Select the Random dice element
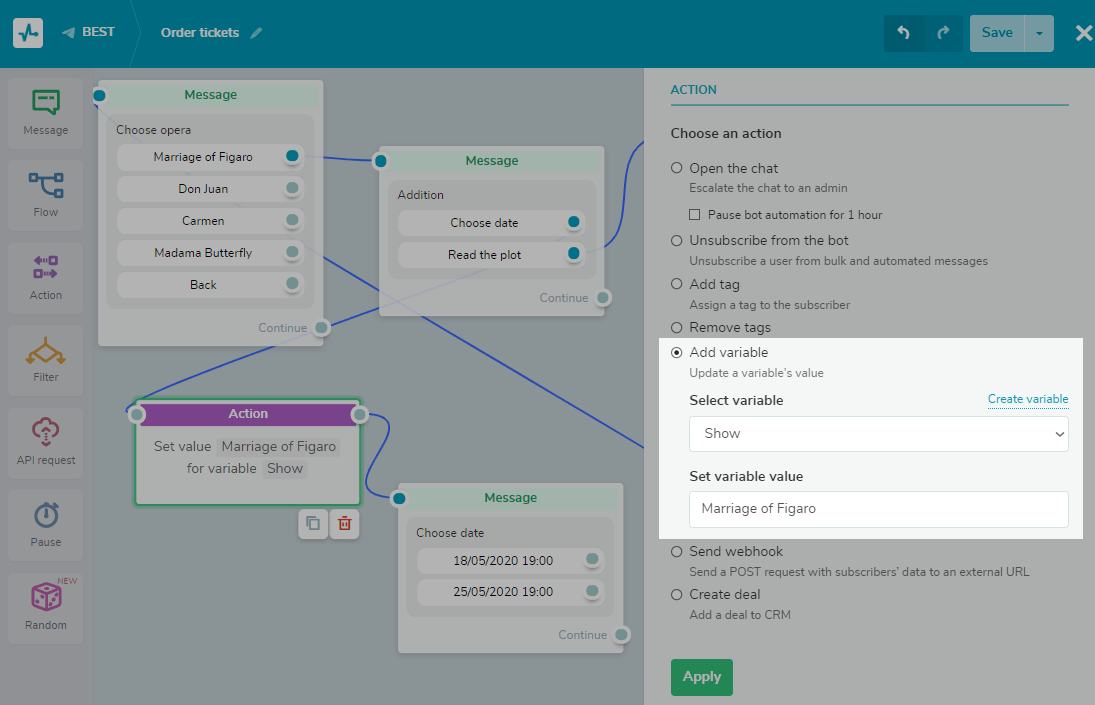This screenshot has width=1095, height=705. 46,598
